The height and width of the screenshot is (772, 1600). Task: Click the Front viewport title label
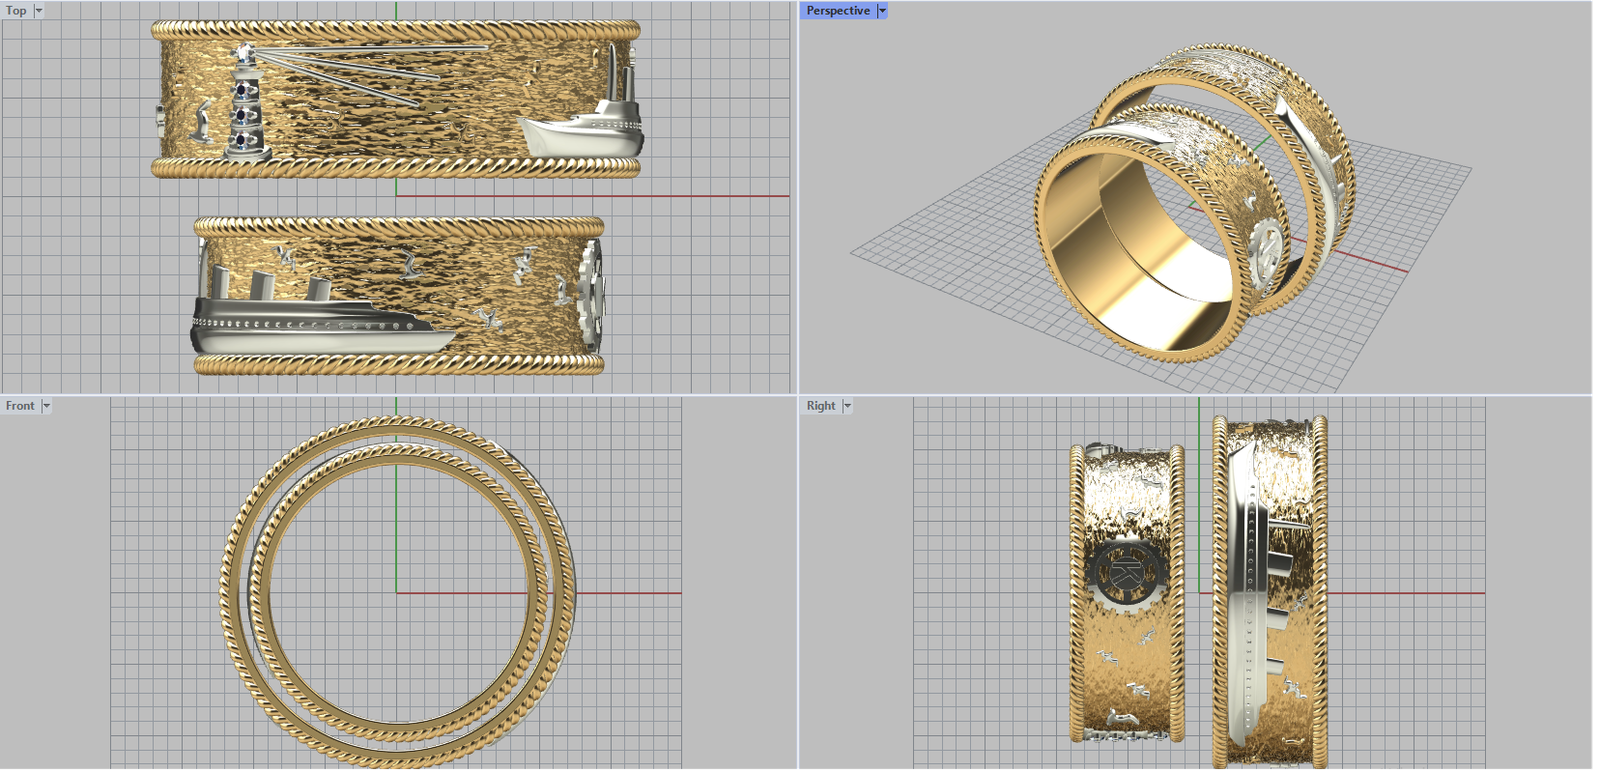pyautogui.click(x=20, y=406)
